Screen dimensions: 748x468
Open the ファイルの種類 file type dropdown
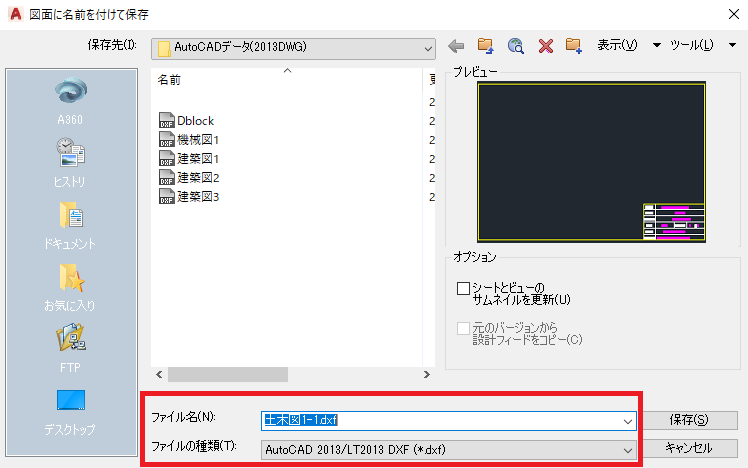click(448, 450)
